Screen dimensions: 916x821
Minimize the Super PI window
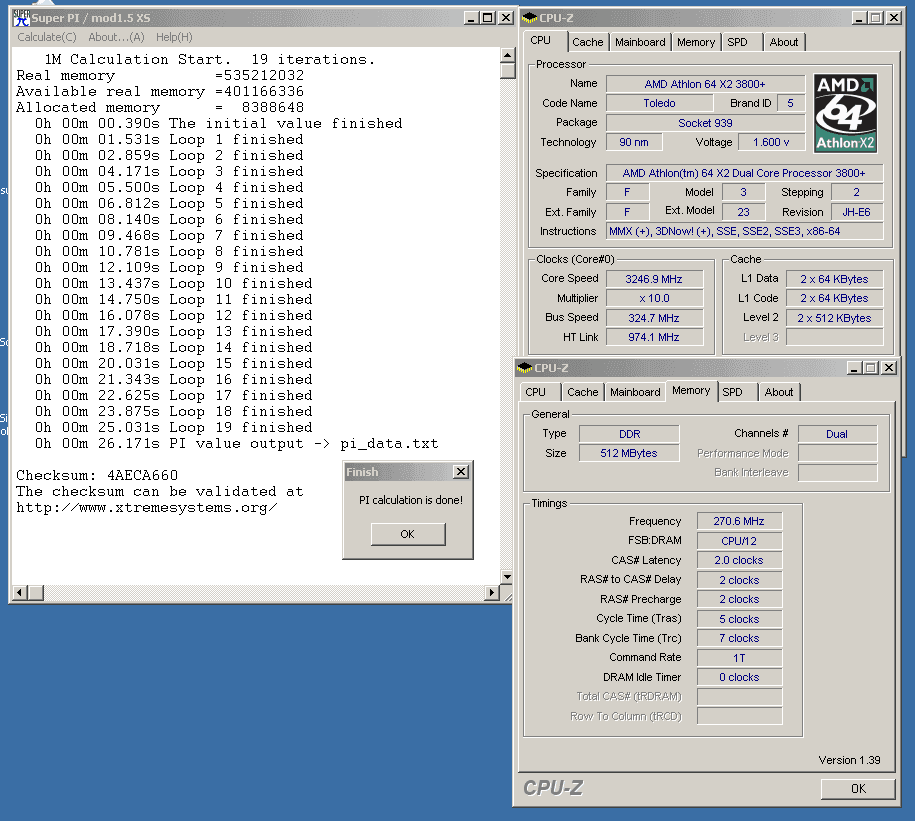pos(471,18)
